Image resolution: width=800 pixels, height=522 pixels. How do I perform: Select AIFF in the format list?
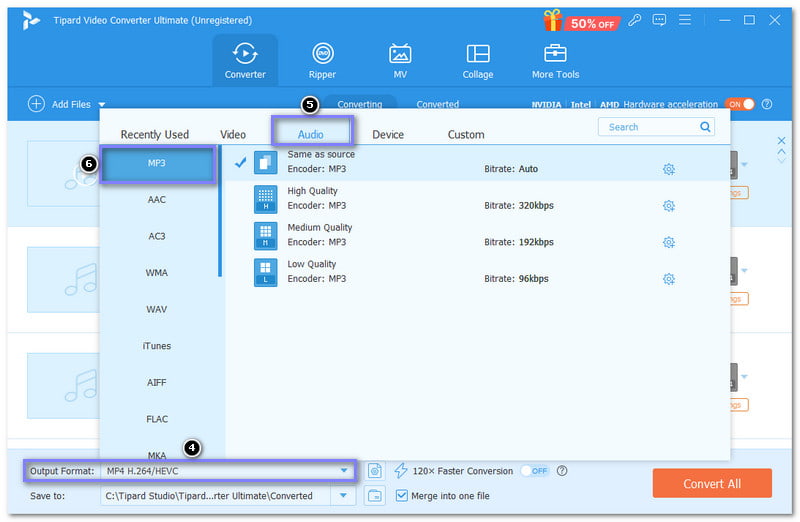(x=157, y=382)
